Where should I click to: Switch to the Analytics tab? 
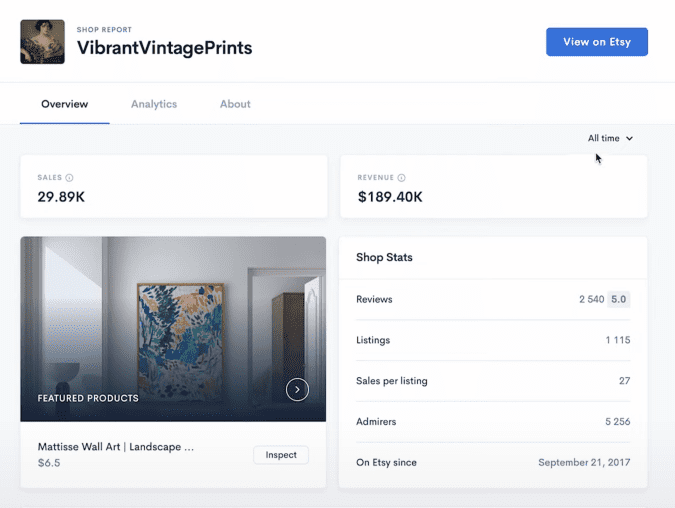[154, 104]
